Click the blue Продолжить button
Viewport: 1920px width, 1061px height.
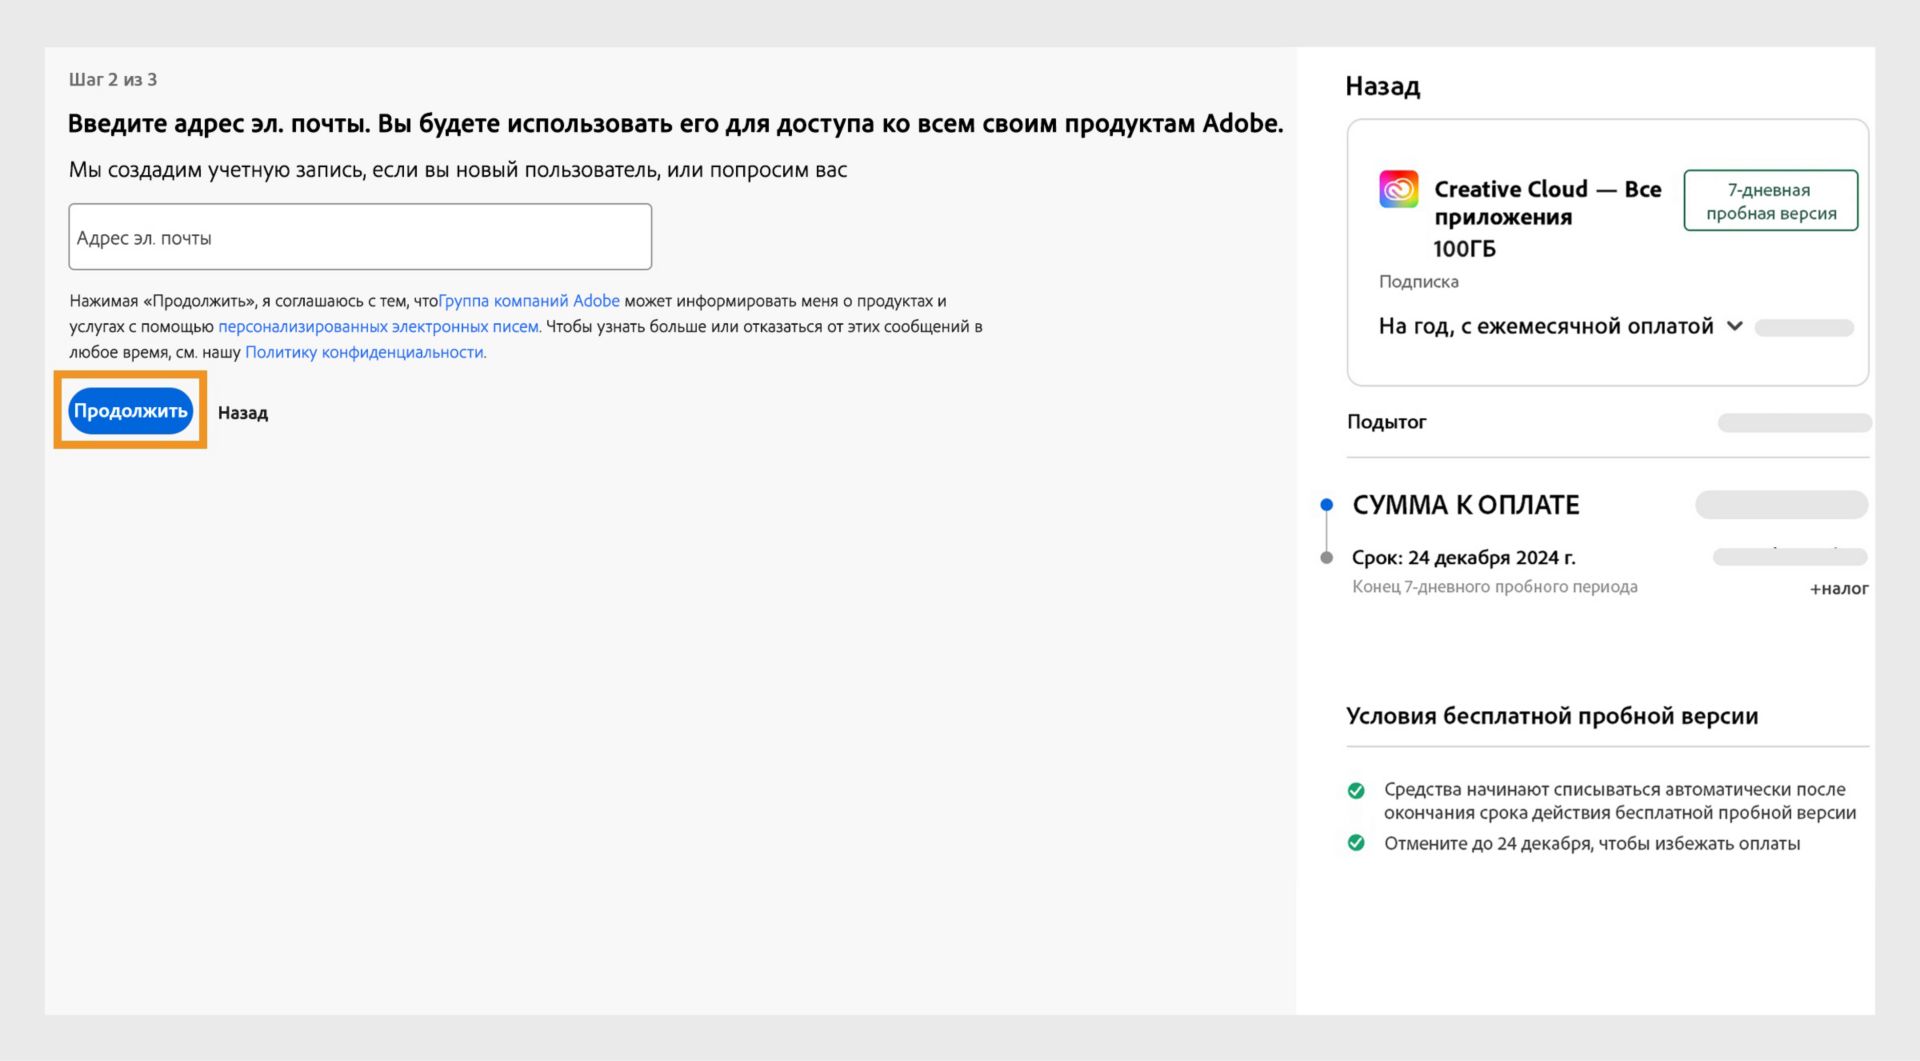coord(130,411)
